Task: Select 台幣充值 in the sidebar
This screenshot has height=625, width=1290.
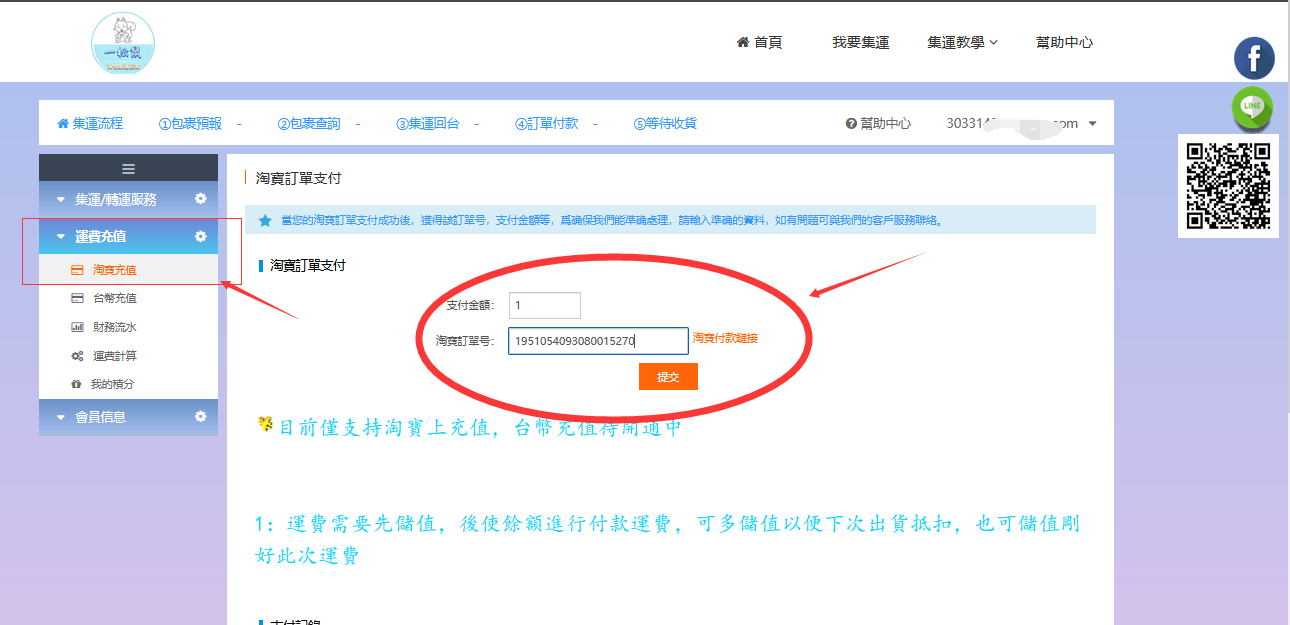Action: (114, 298)
